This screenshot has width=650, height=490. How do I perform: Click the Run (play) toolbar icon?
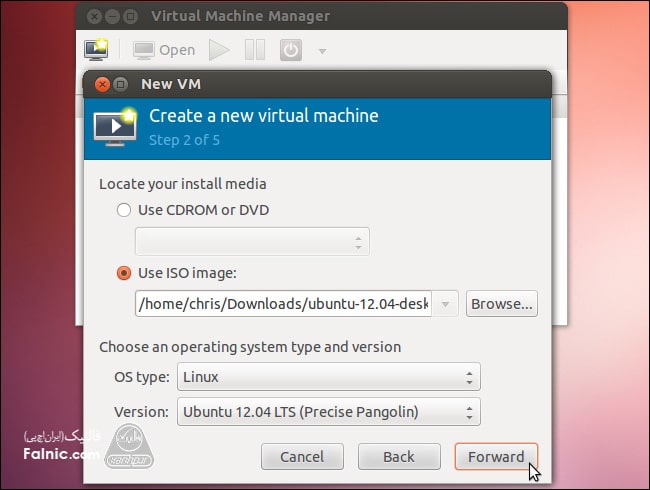pos(219,50)
